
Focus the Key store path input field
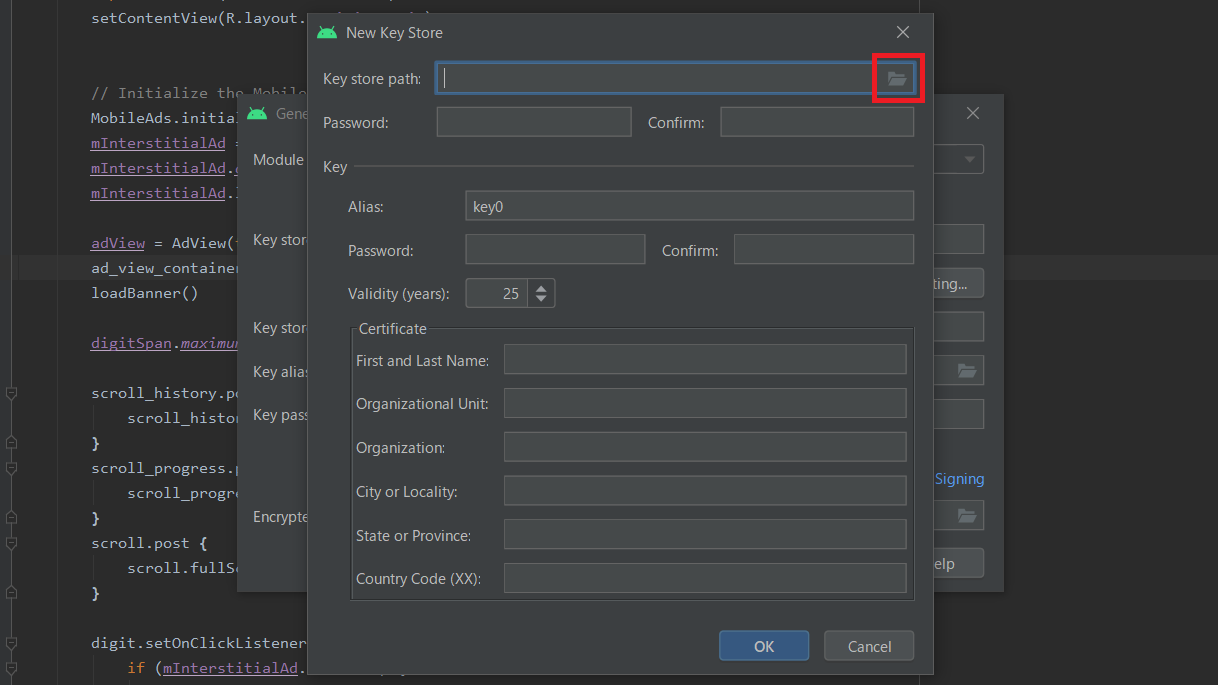tap(650, 78)
